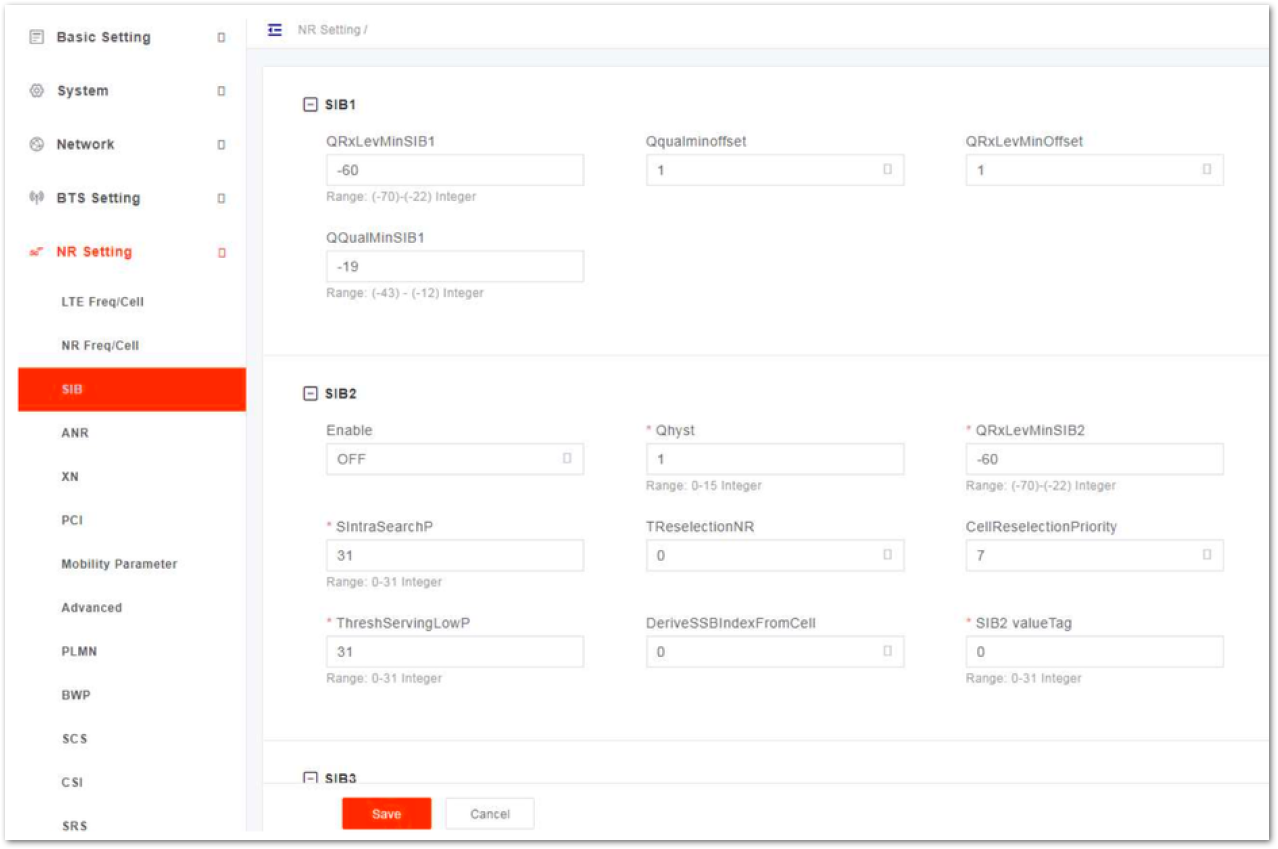Collapse the NR Setting menu arrow
The height and width of the screenshot is (849, 1278).
pyautogui.click(x=221, y=253)
